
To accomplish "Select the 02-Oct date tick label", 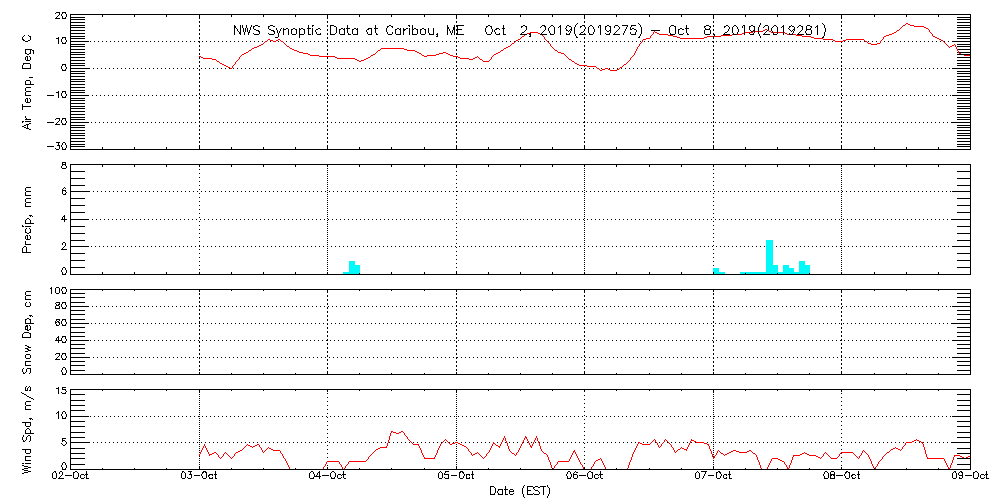I will (71, 477).
